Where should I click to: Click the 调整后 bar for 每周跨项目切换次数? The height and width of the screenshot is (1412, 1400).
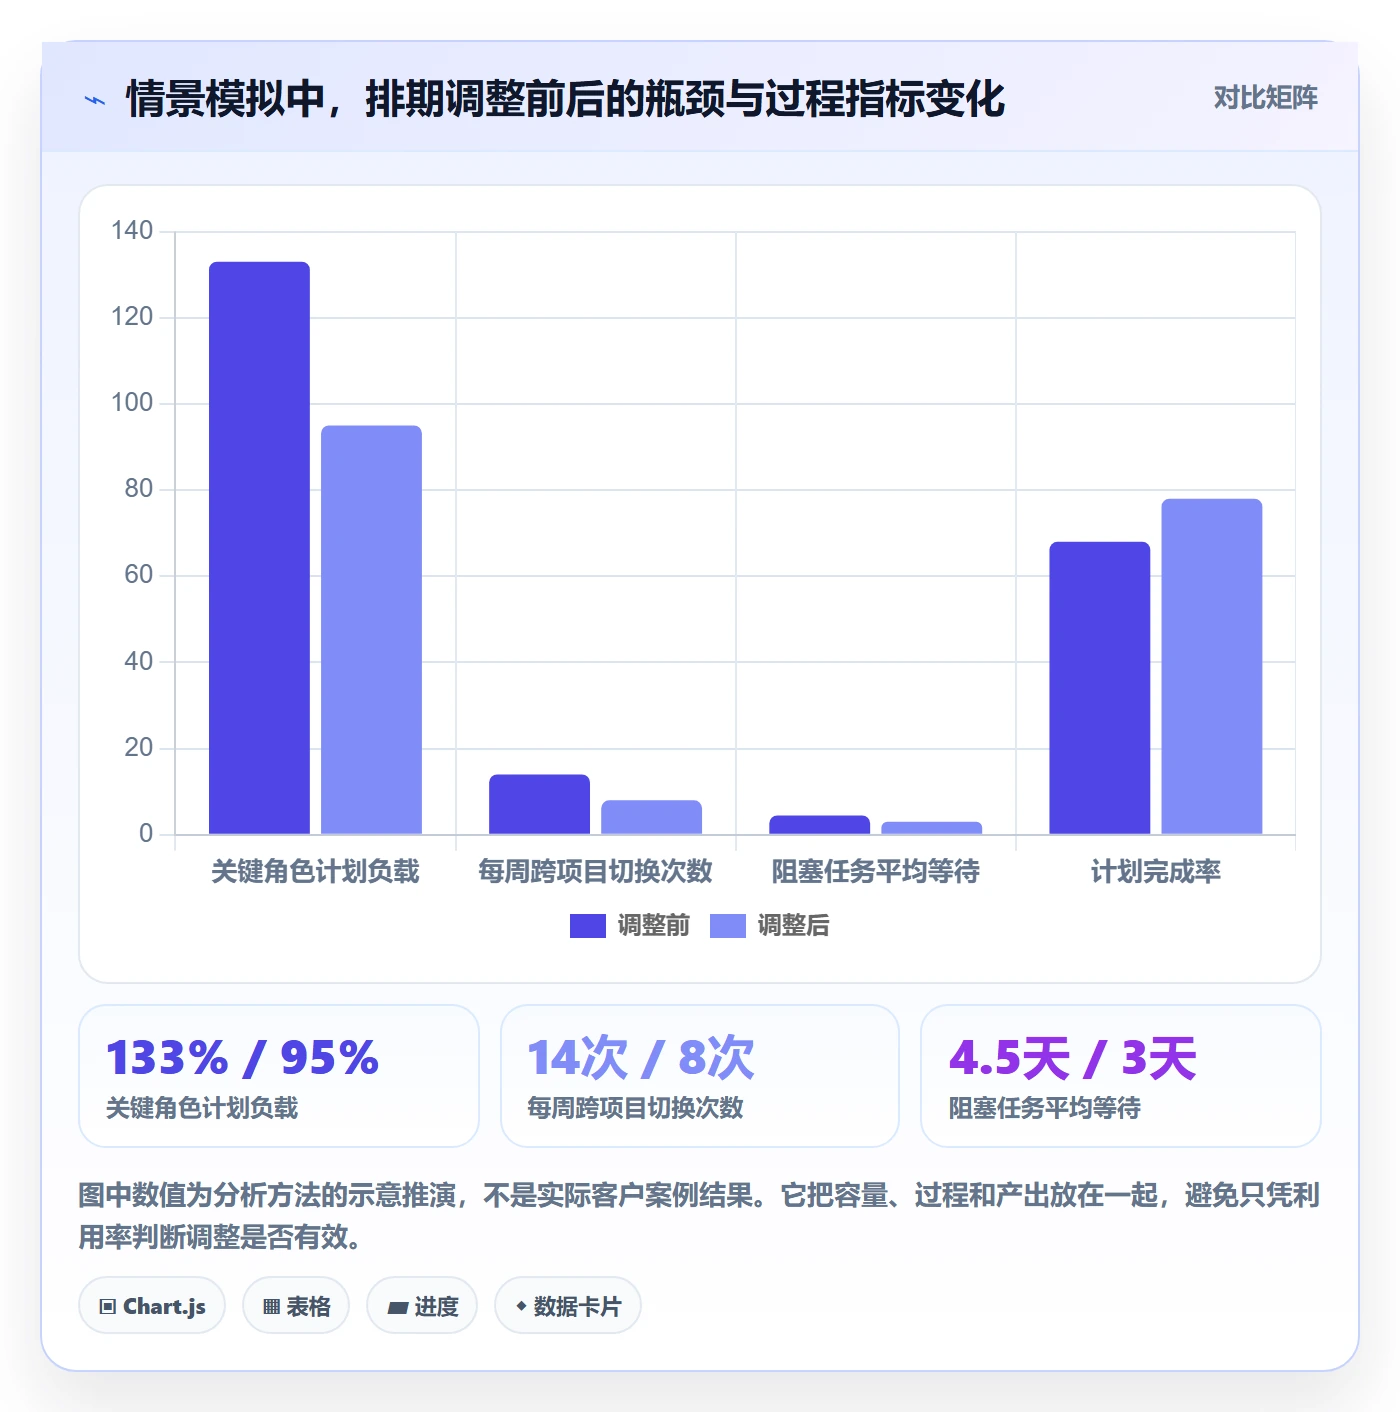651,817
